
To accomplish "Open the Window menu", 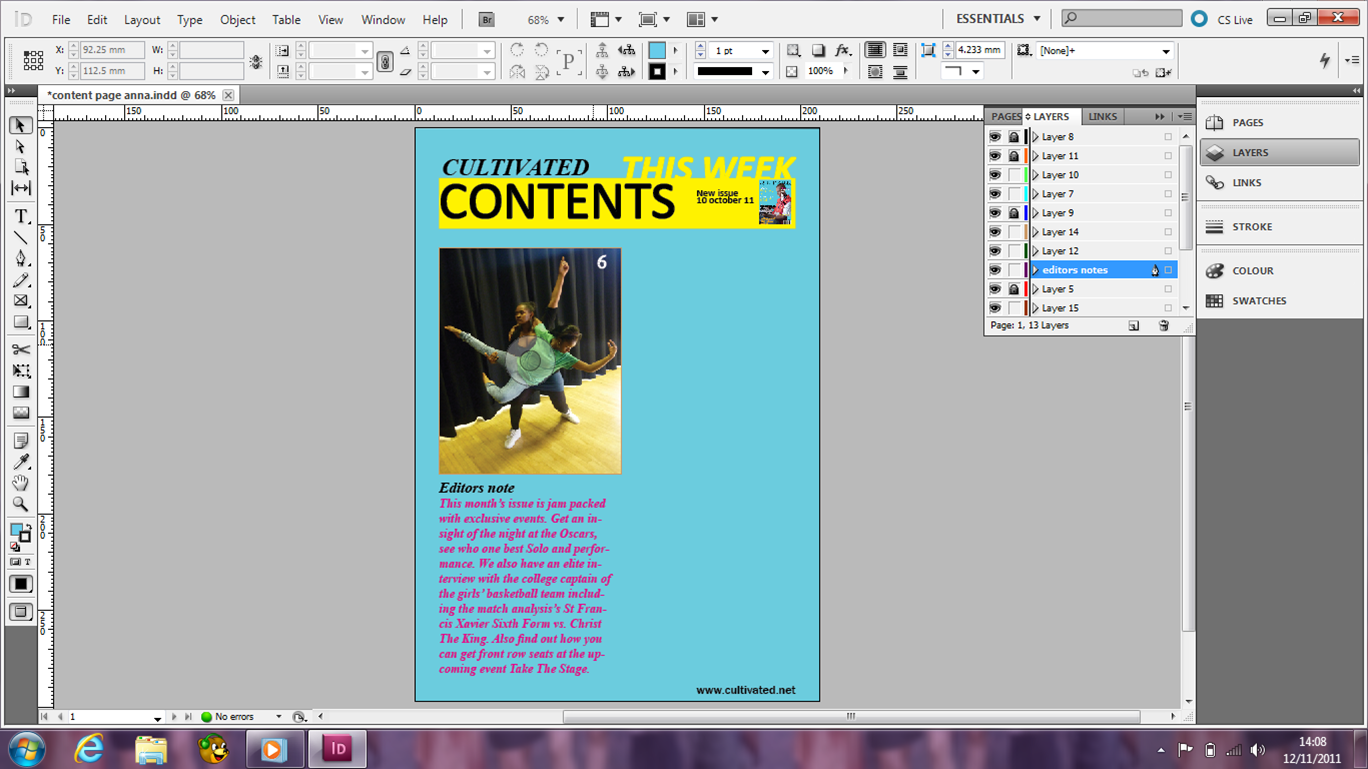I will pos(383,19).
